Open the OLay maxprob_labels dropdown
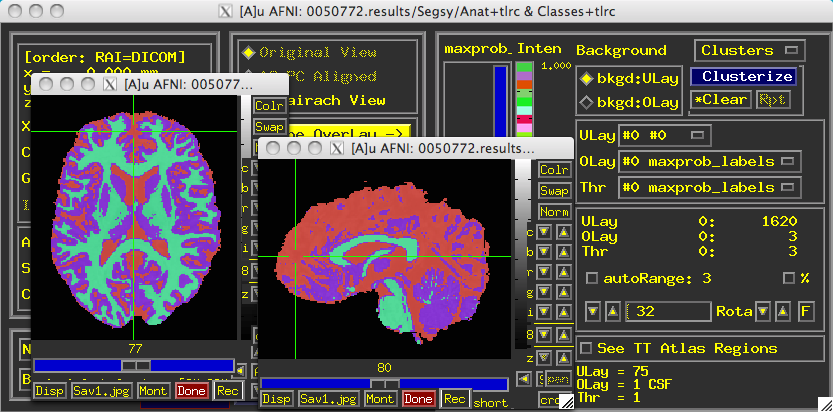Screen dimensions: 833x412 pyautogui.click(x=710, y=161)
